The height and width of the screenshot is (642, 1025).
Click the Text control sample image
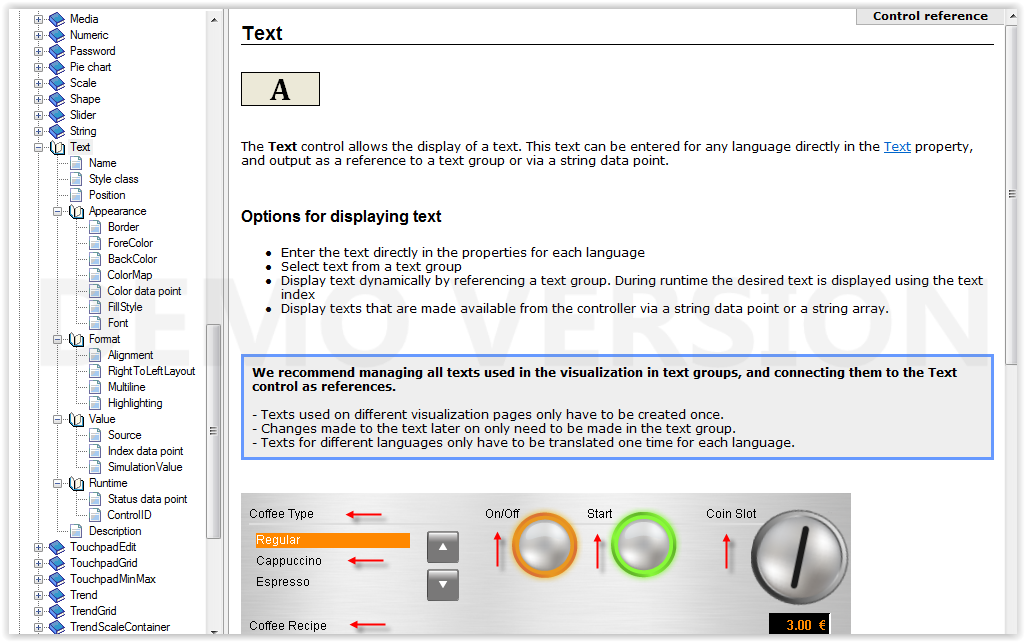pos(280,89)
